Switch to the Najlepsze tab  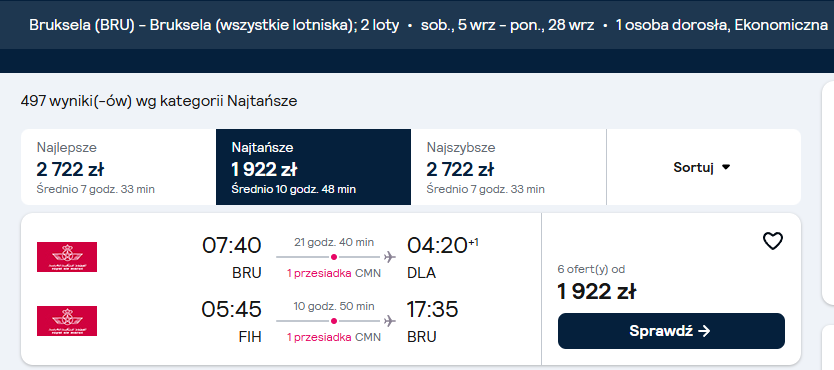119,167
